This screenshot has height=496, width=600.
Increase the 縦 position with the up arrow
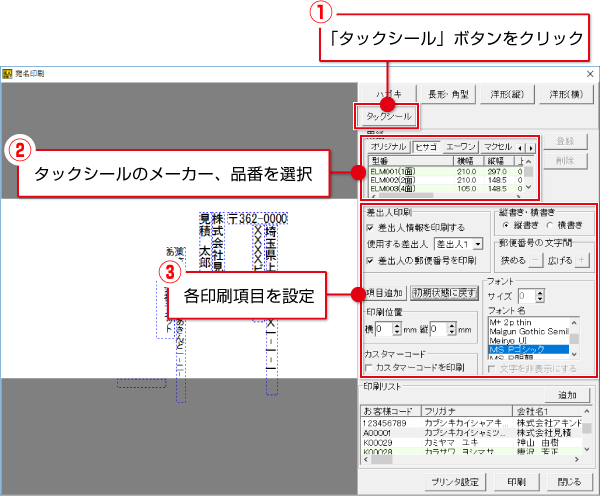pyautogui.click(x=452, y=326)
